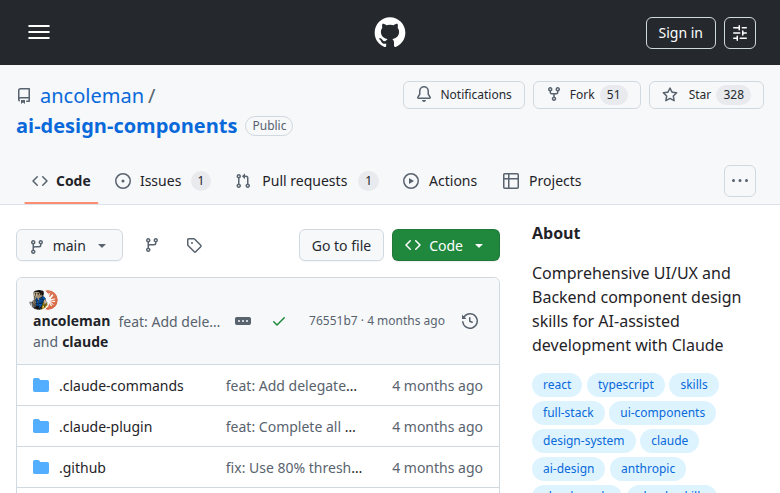Select the full-stack topic tag
The height and width of the screenshot is (493, 780).
click(x=568, y=413)
